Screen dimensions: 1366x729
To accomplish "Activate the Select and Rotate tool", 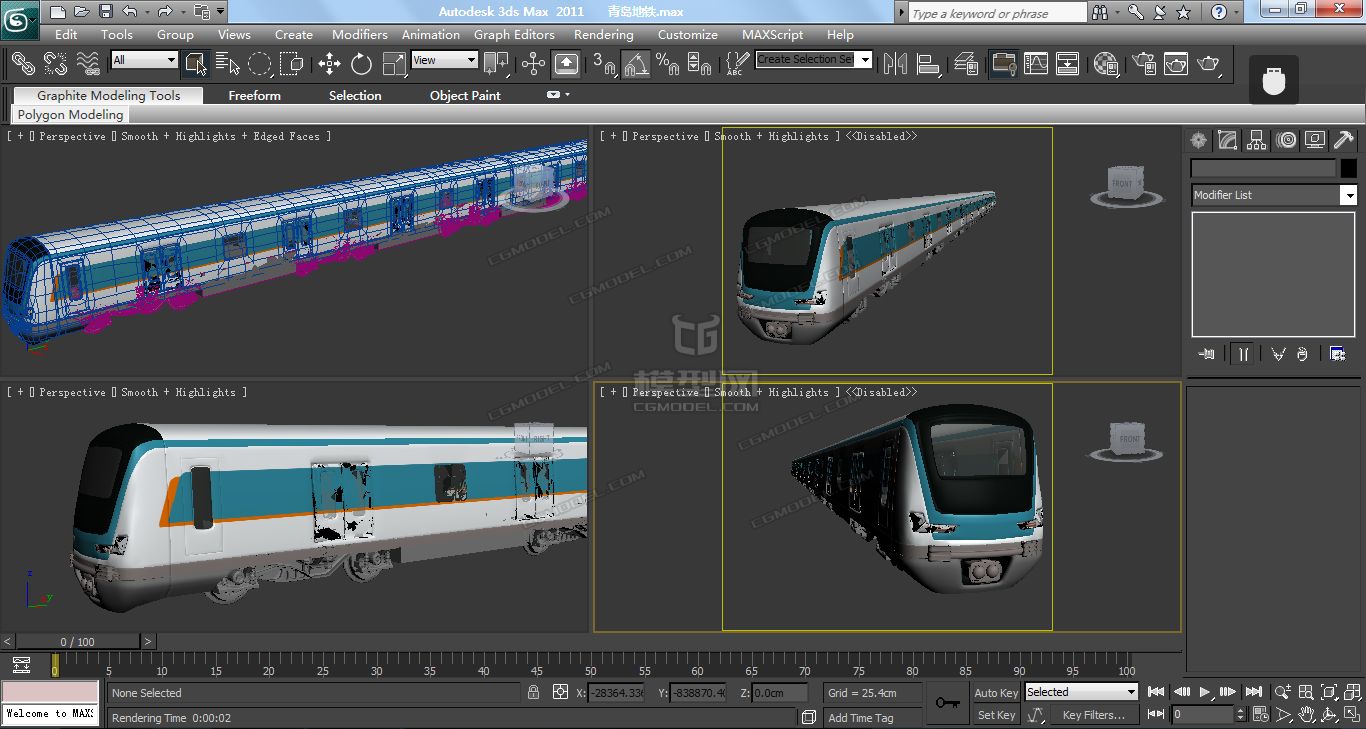I will click(x=361, y=64).
